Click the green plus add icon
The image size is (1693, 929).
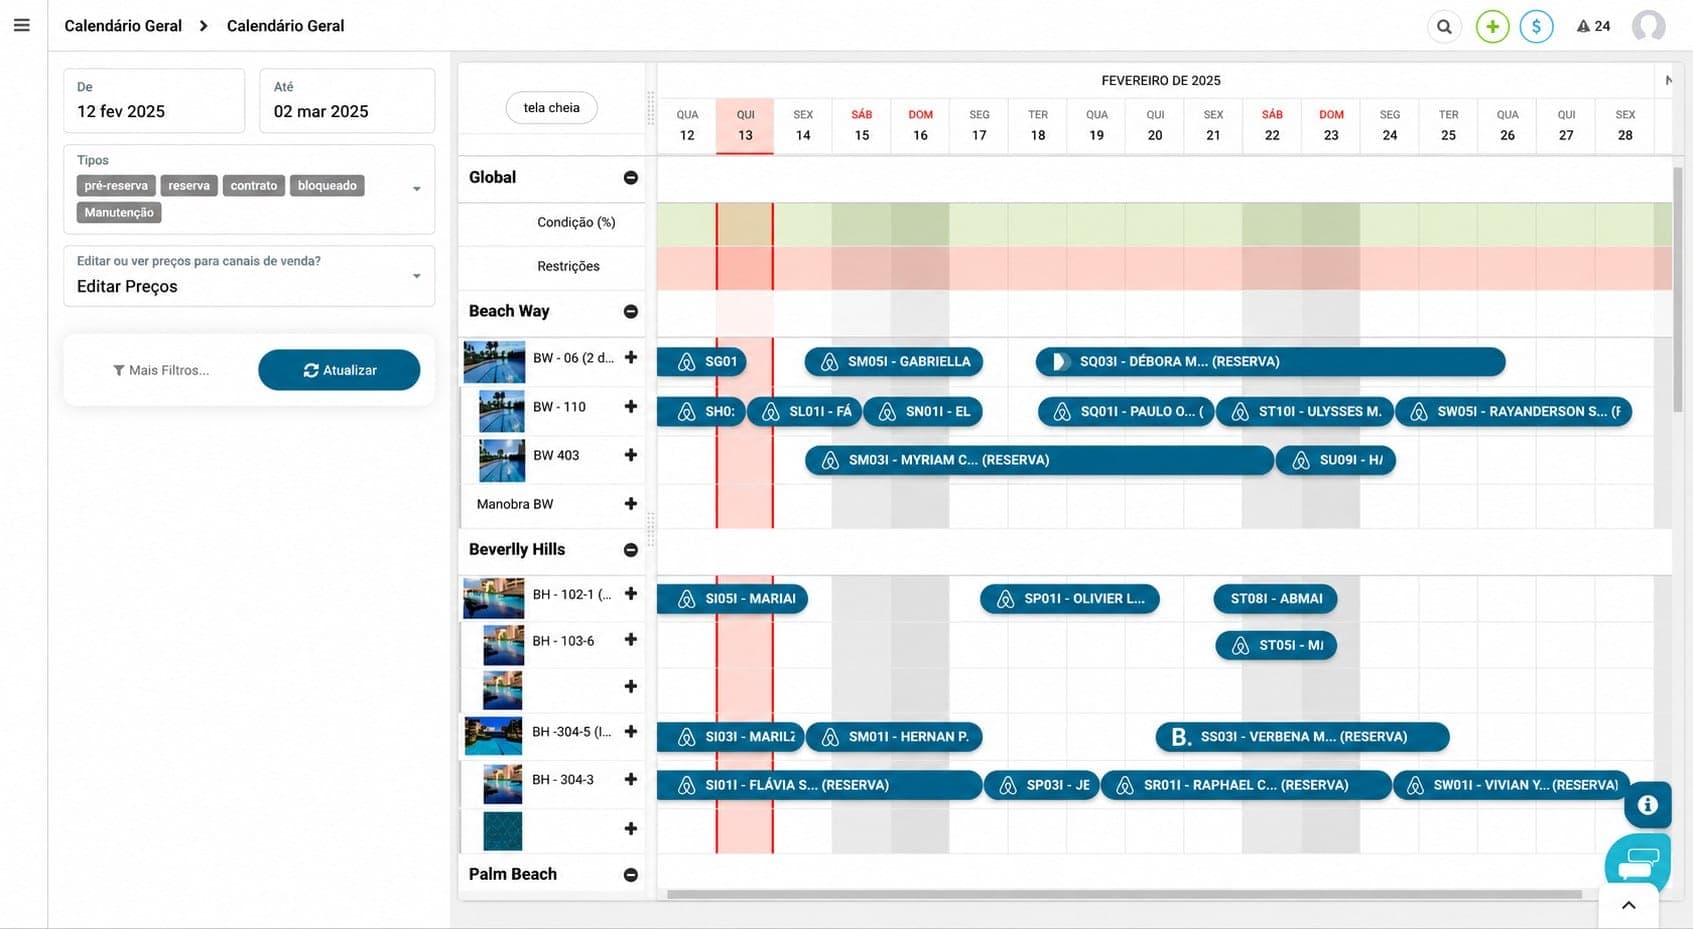(x=1492, y=26)
